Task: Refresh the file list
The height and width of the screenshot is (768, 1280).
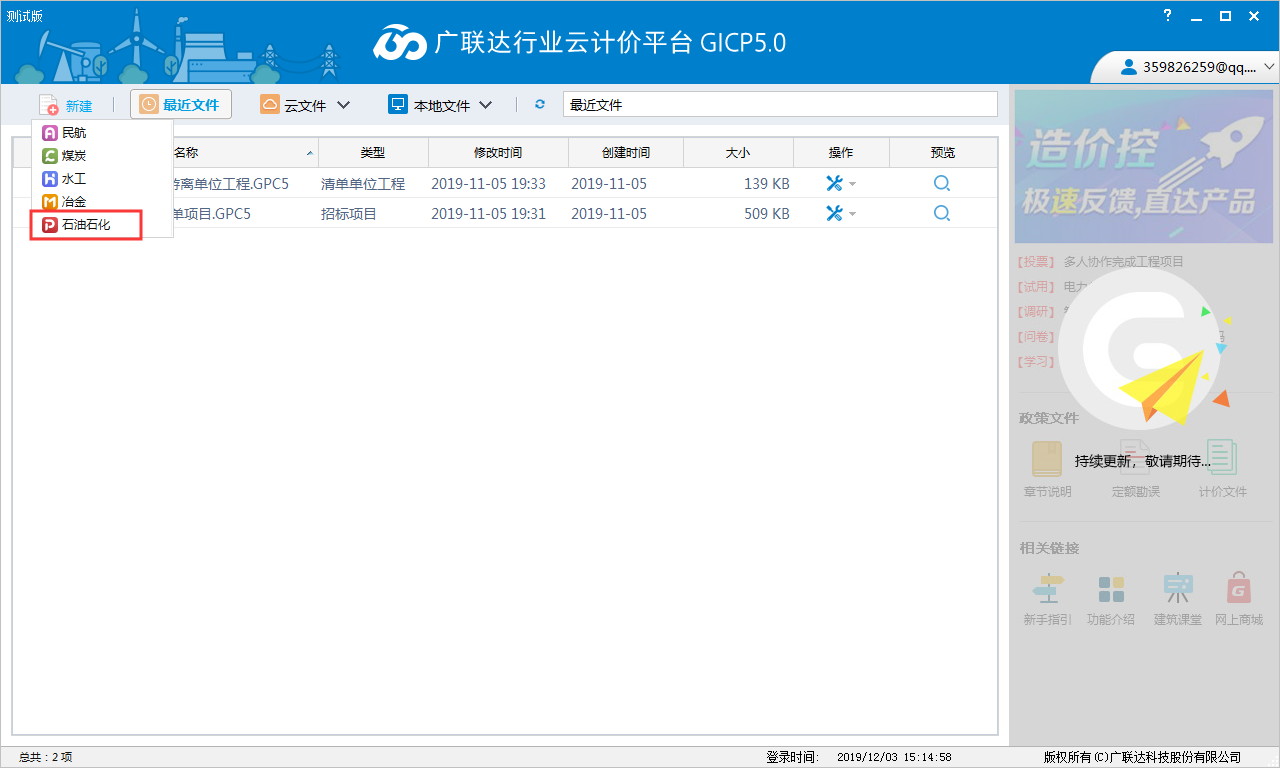Action: [x=539, y=104]
